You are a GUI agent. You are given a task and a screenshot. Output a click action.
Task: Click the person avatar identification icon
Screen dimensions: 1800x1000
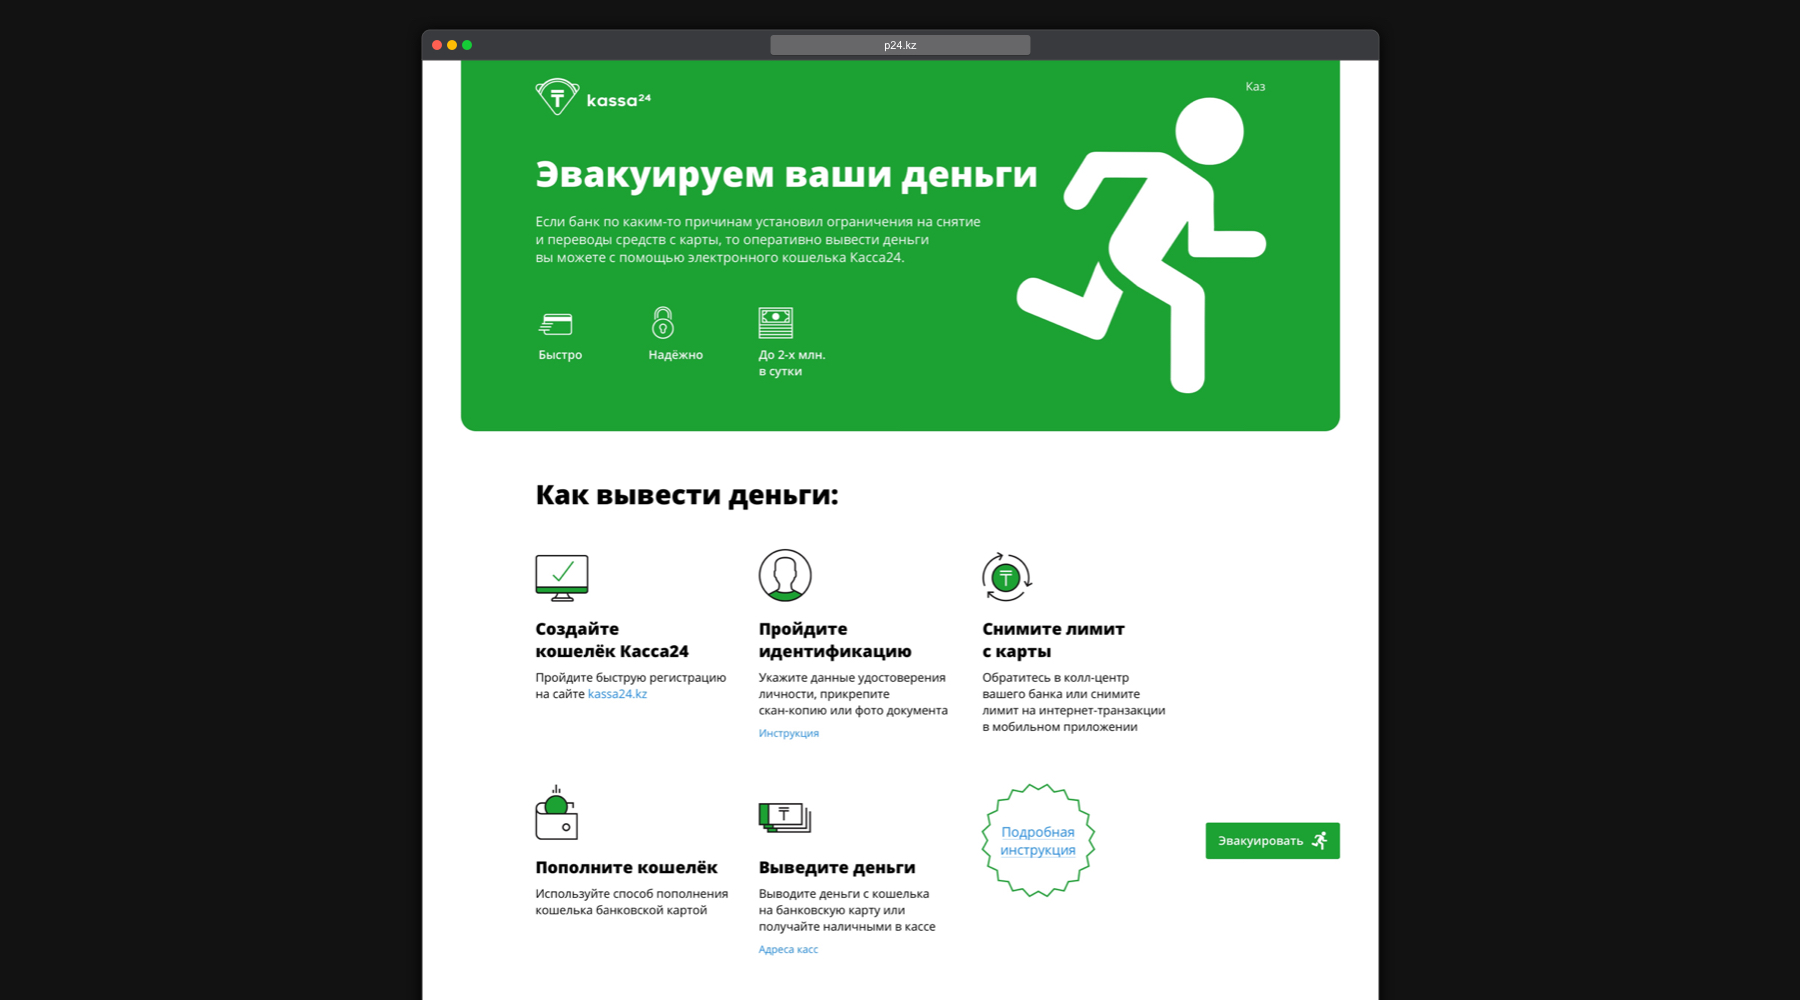[785, 575]
